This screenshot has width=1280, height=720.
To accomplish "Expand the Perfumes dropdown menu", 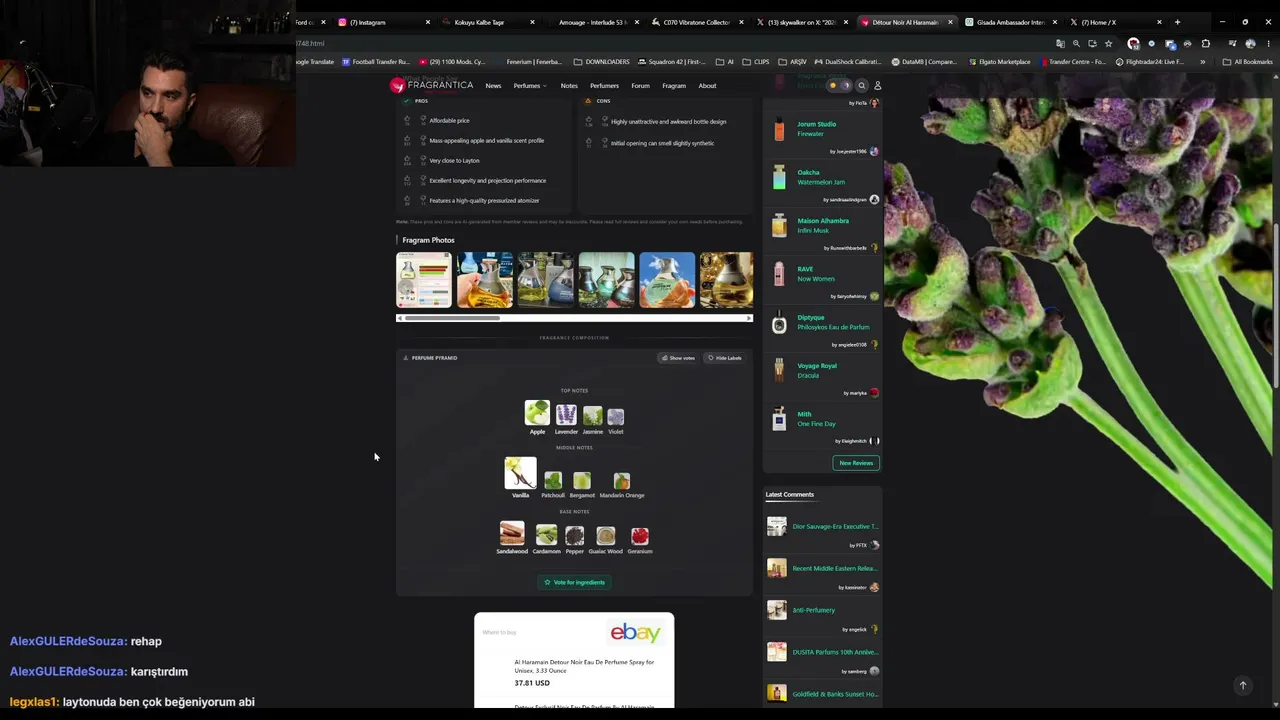I will click(530, 86).
